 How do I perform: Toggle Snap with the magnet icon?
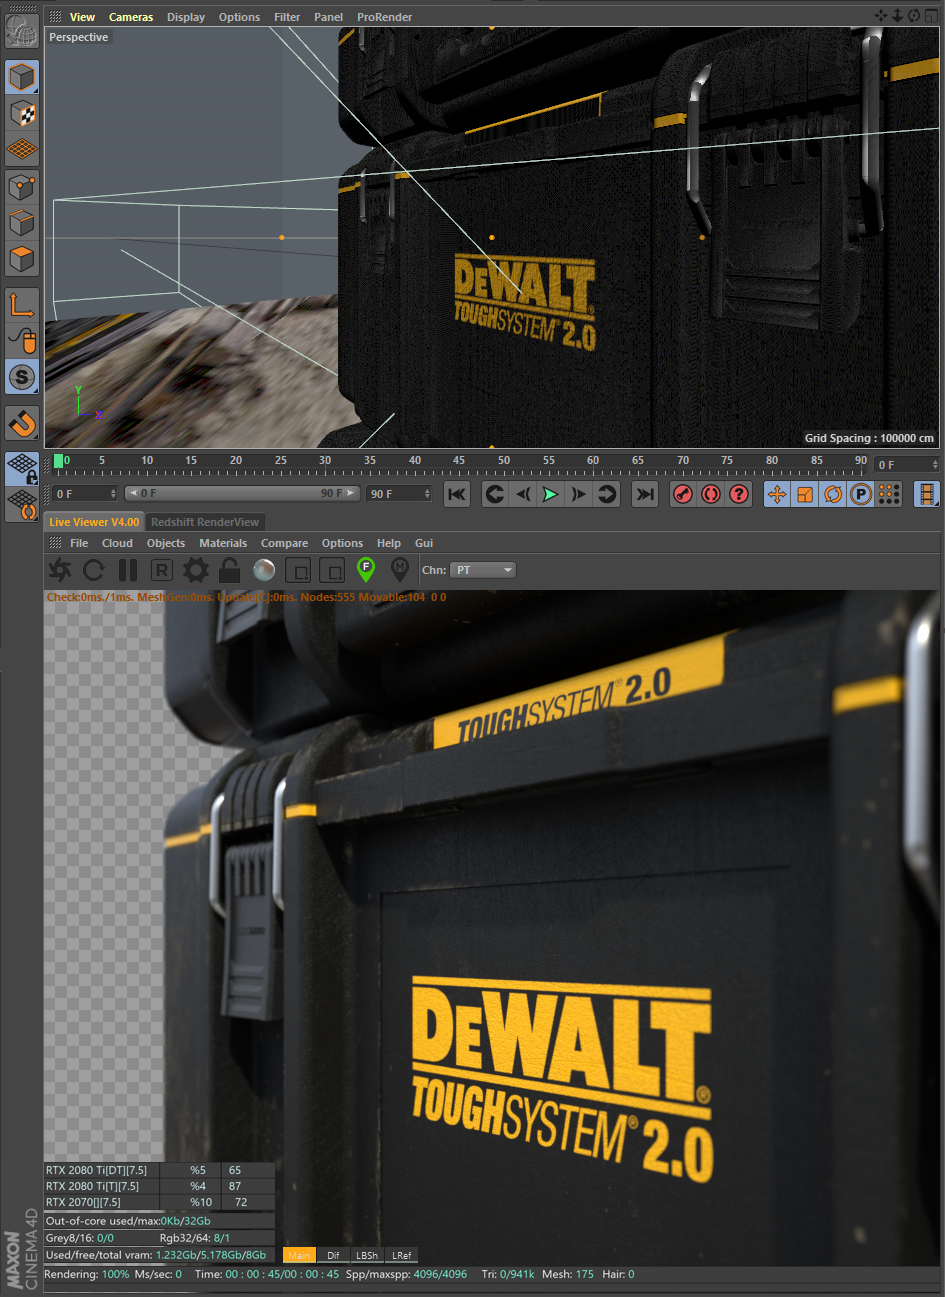coord(22,423)
